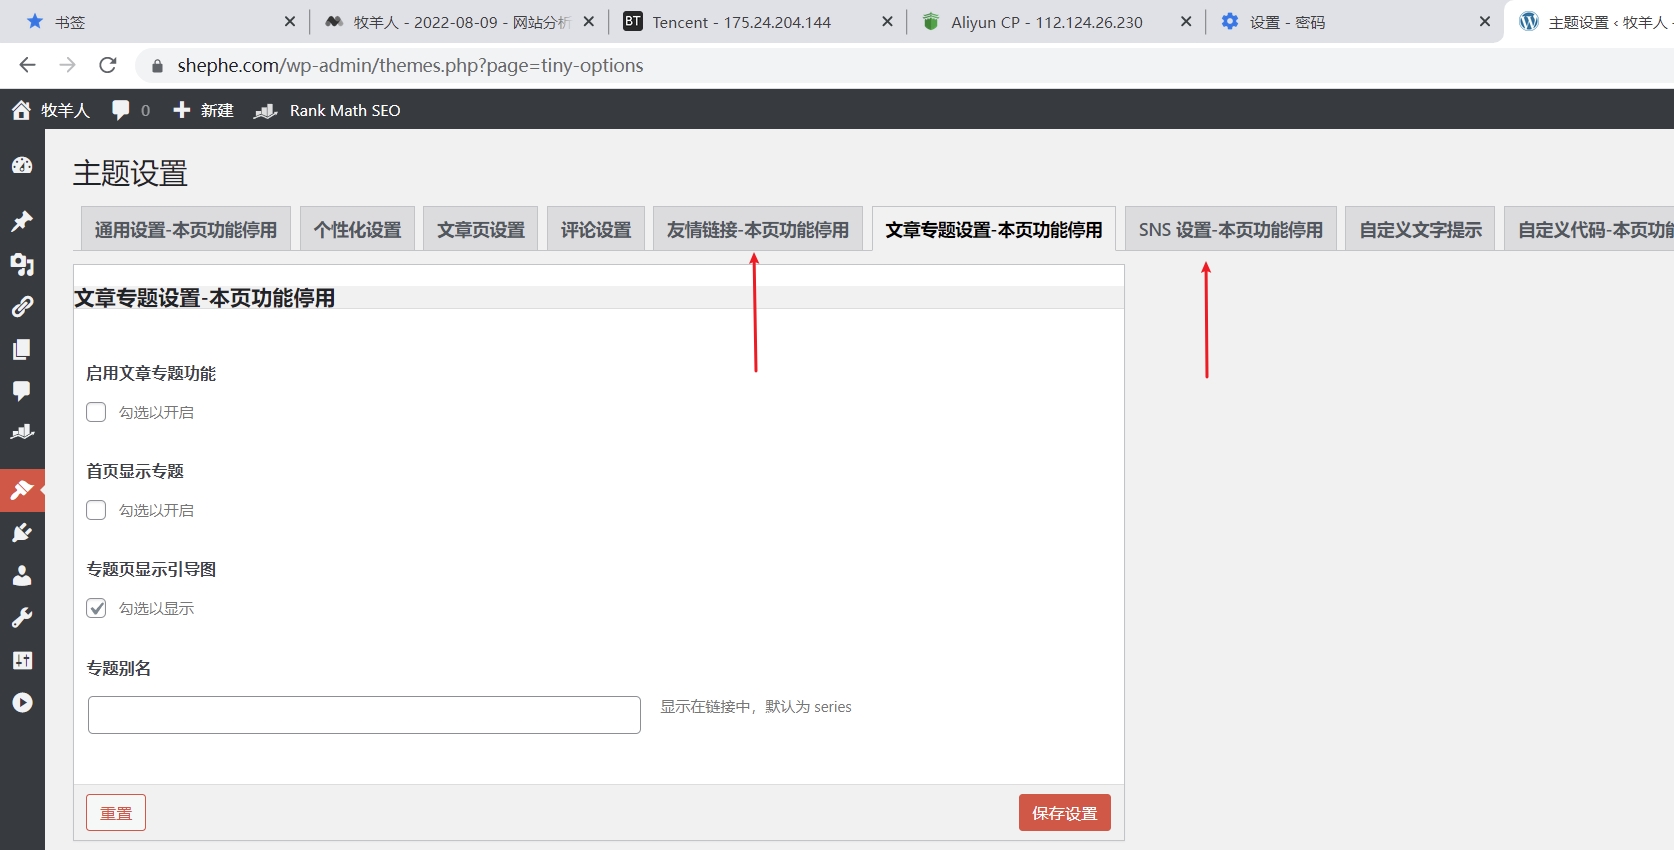Click the Plugins plug icon in sidebar
This screenshot has height=850, width=1674.
[x=22, y=533]
